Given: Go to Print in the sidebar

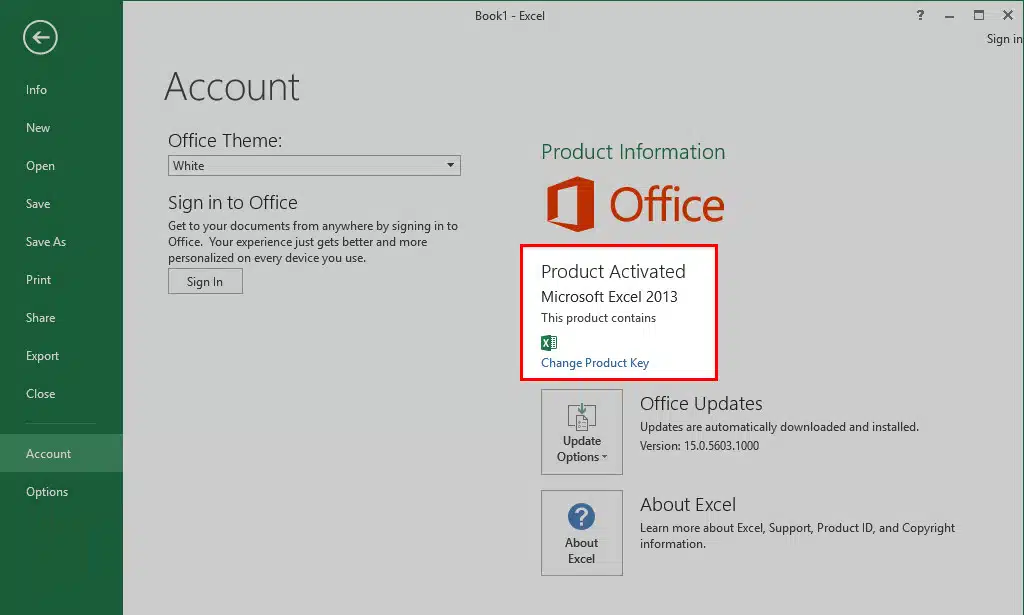Looking at the screenshot, I should 38,280.
